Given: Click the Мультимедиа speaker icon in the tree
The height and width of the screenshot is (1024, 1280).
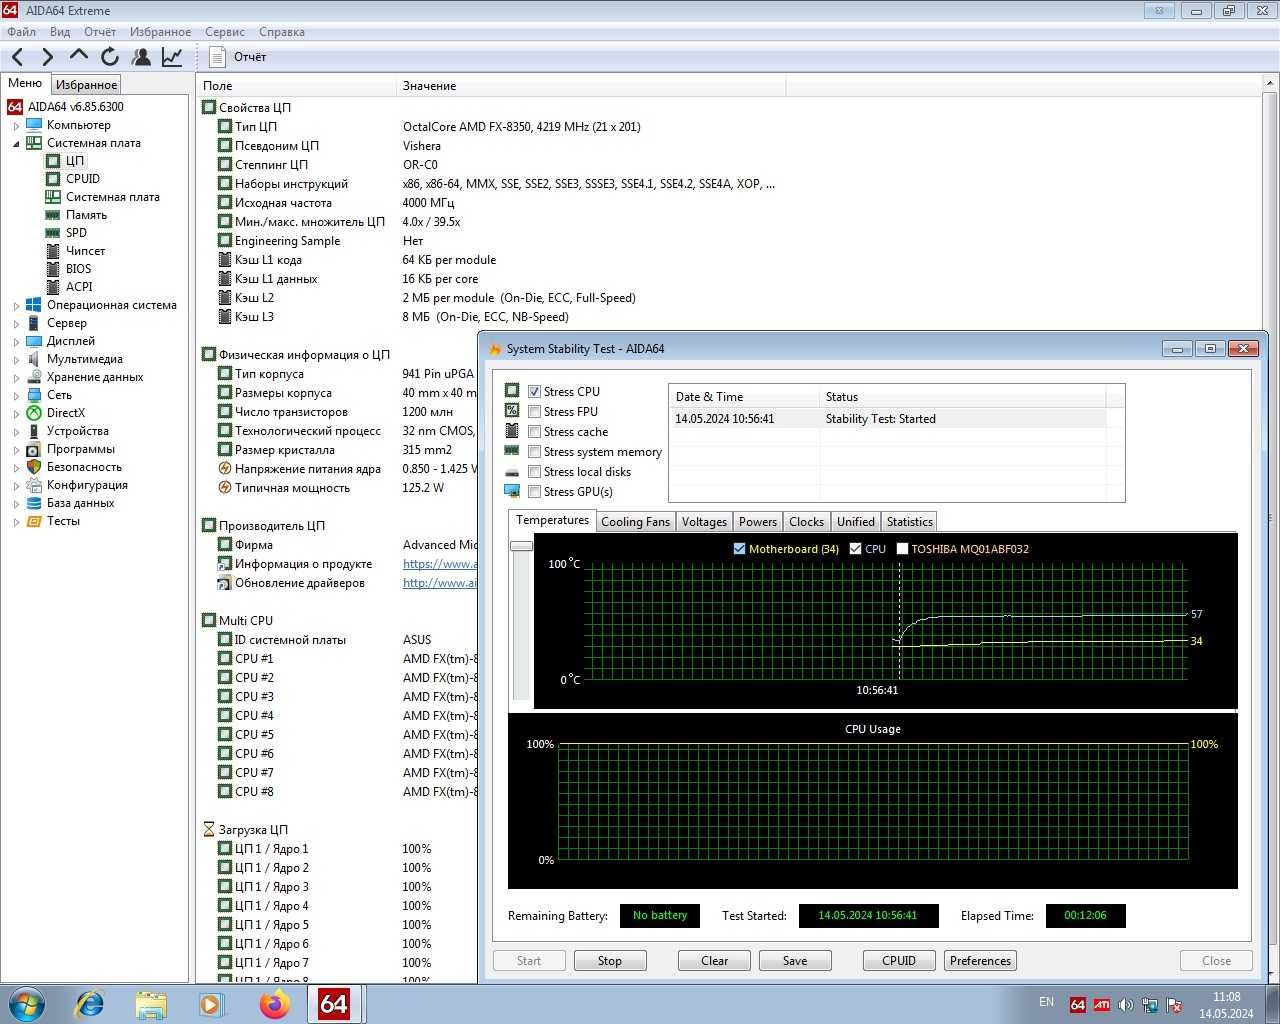Looking at the screenshot, I should 34,359.
